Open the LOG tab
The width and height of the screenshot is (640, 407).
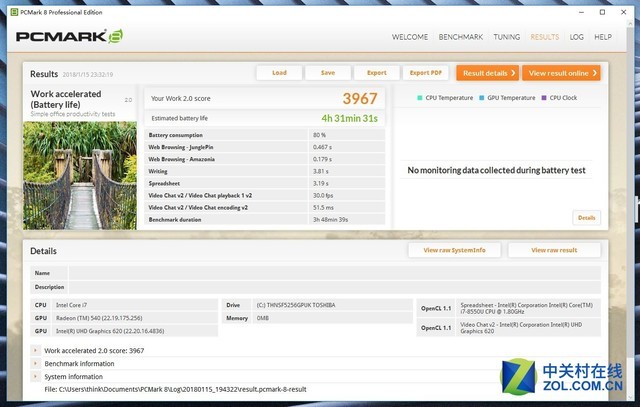pyautogui.click(x=576, y=37)
